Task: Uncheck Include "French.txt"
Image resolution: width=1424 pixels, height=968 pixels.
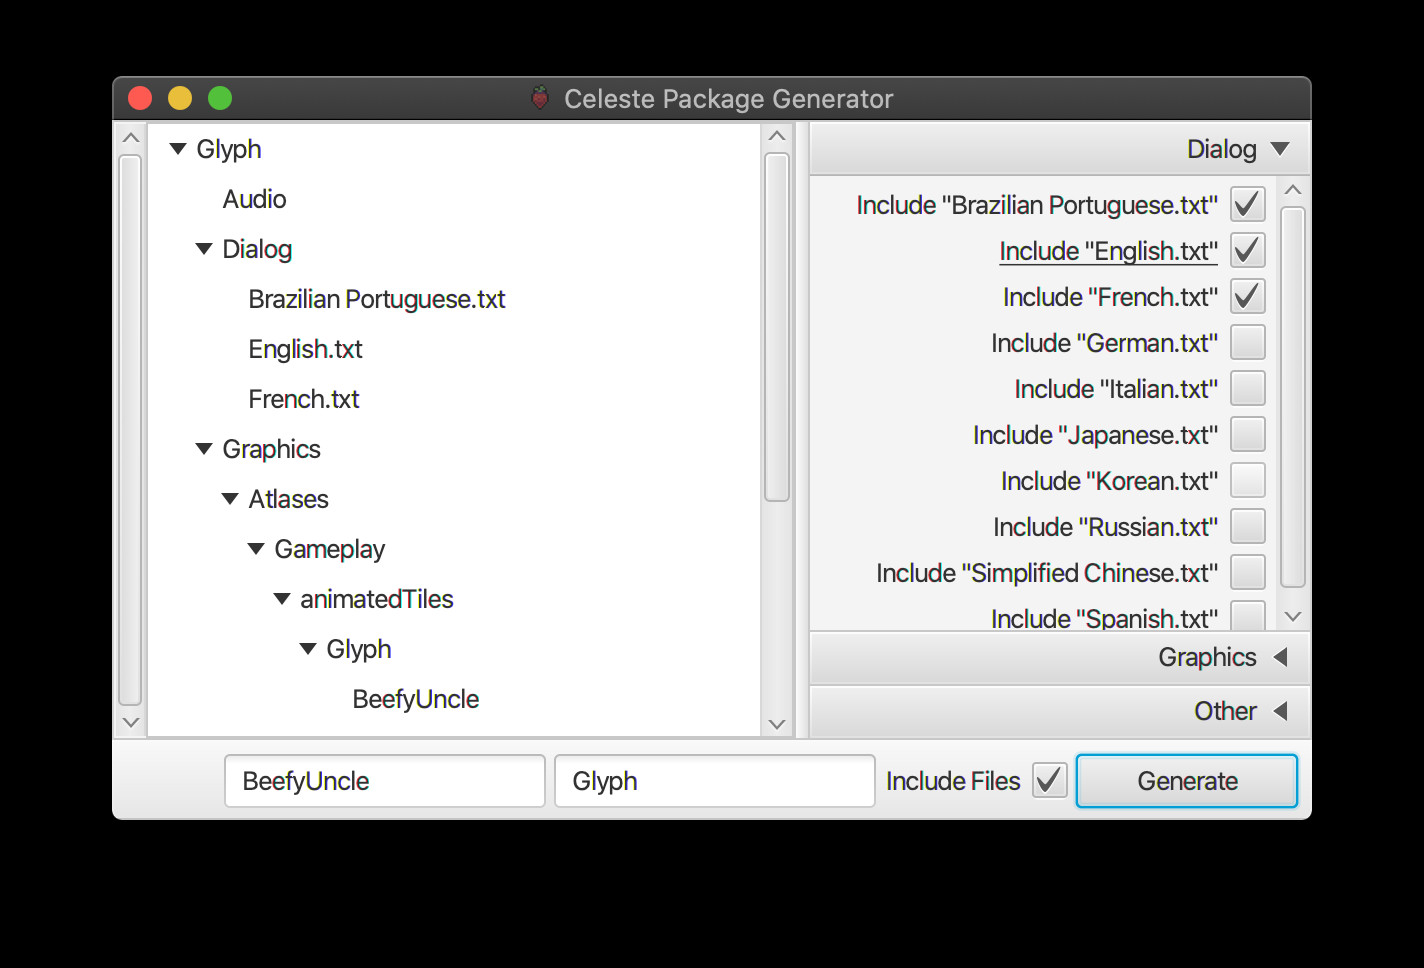Action: [1247, 296]
